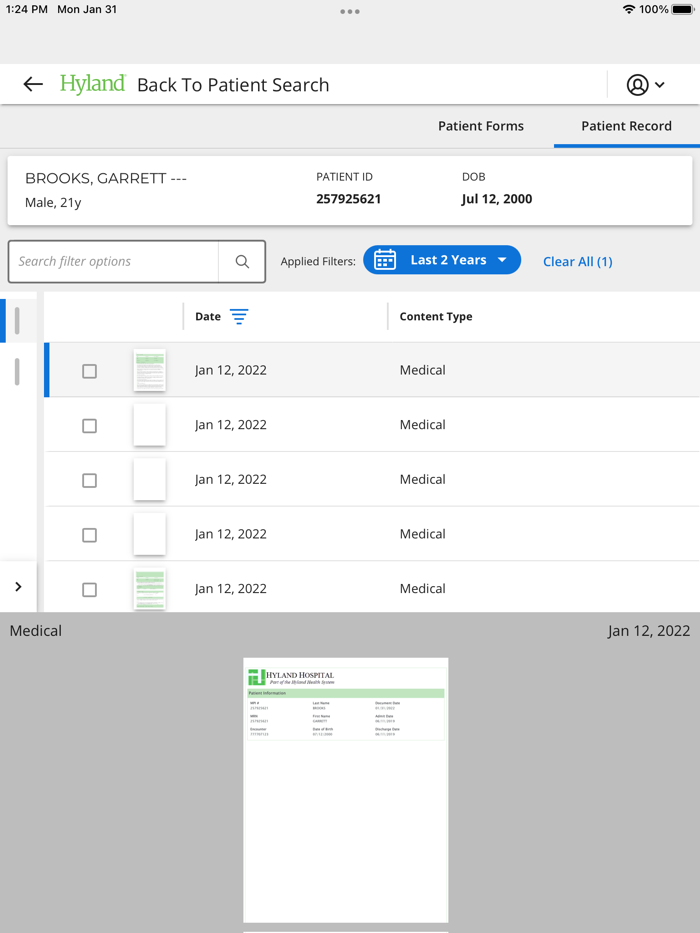Switch to the Patient Forms tab
700x933 pixels.
point(481,126)
